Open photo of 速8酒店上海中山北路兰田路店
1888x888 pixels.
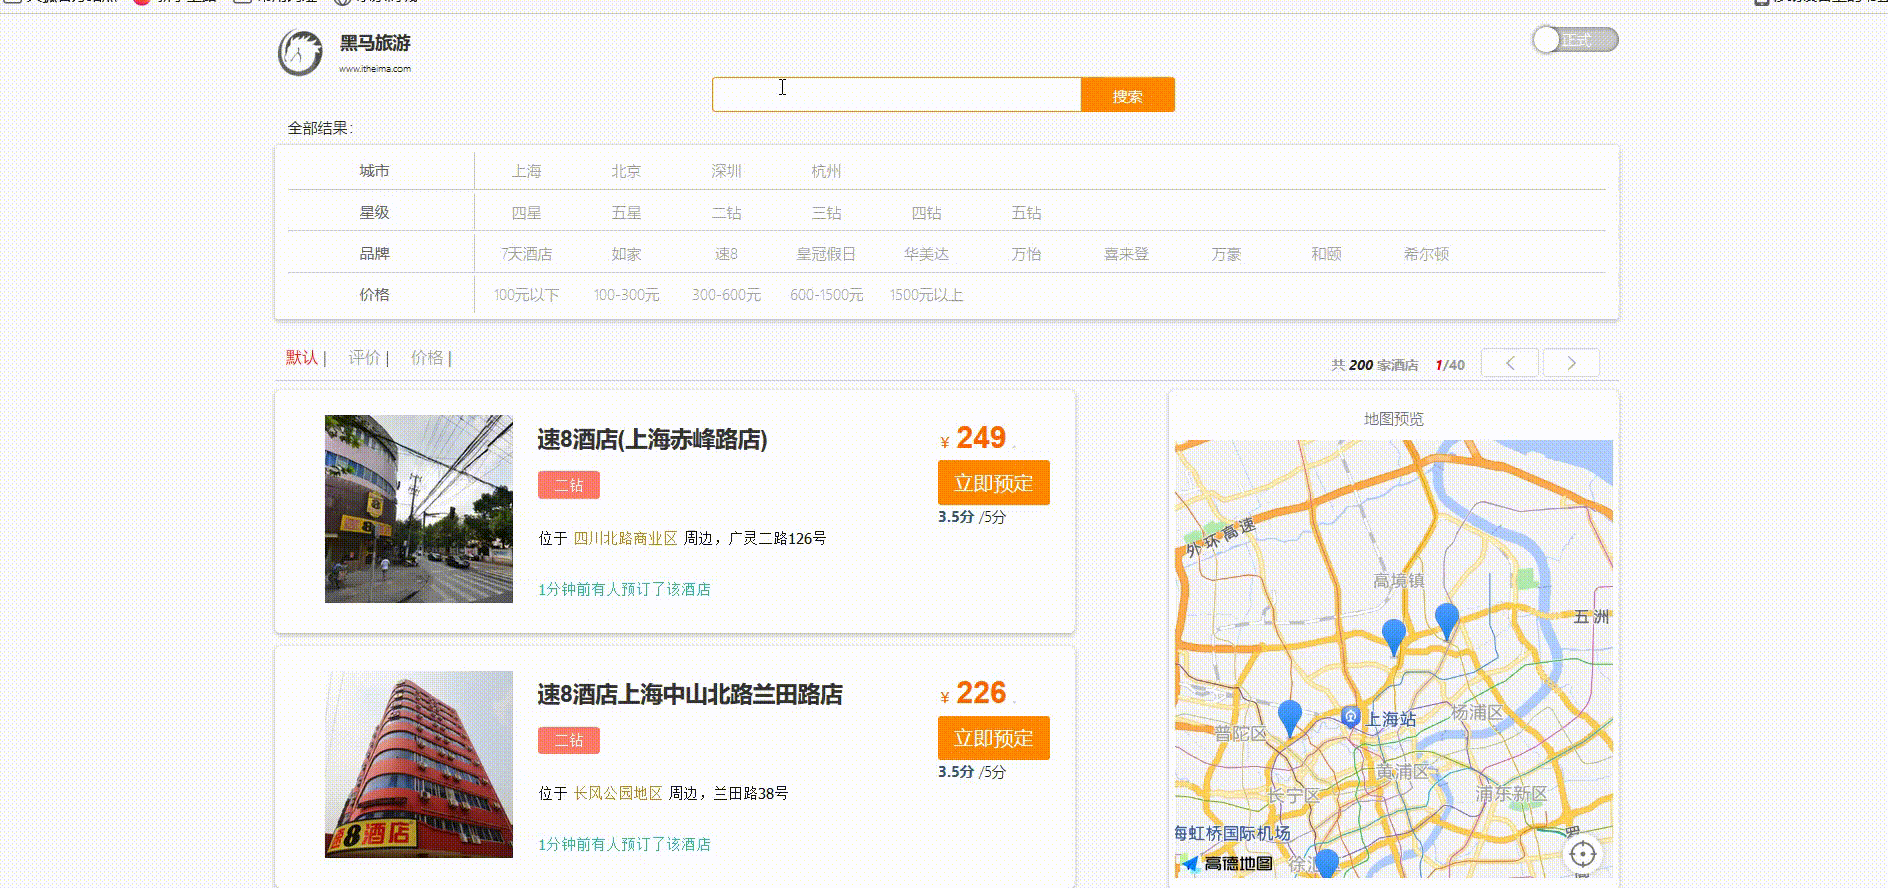[x=419, y=764]
